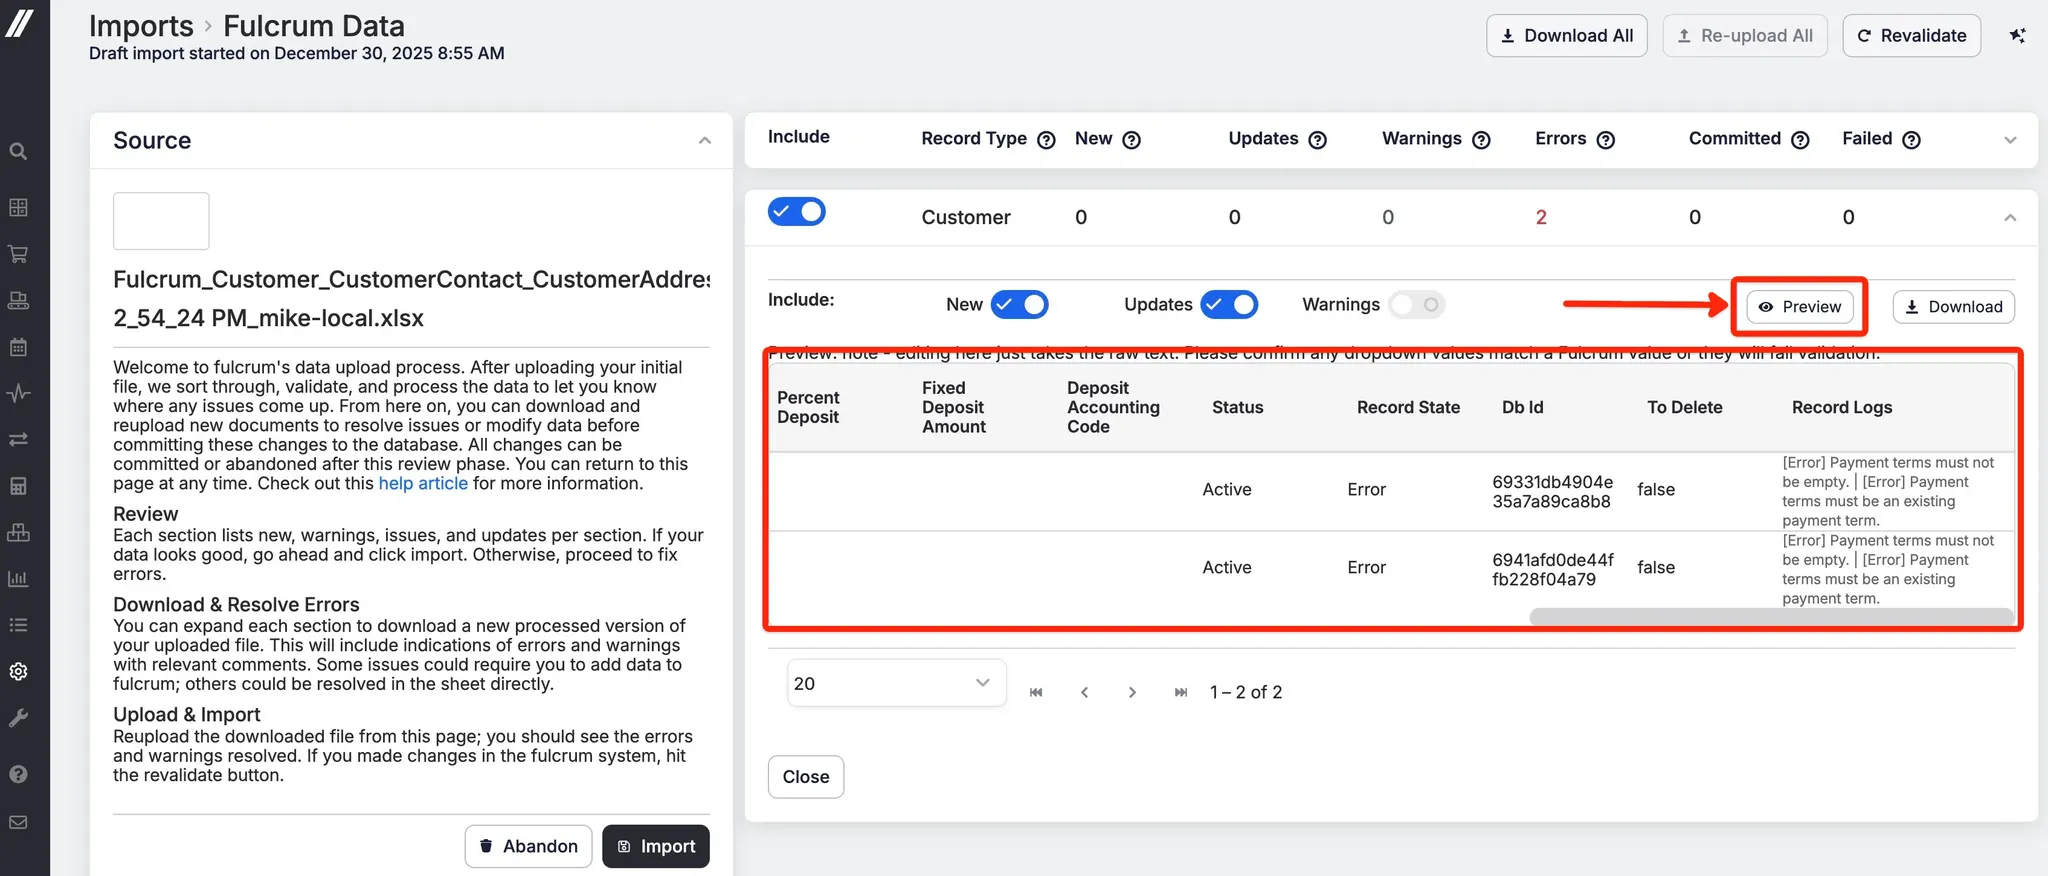Sort by the Db Id column header
The image size is (2048, 876).
[x=1522, y=407]
